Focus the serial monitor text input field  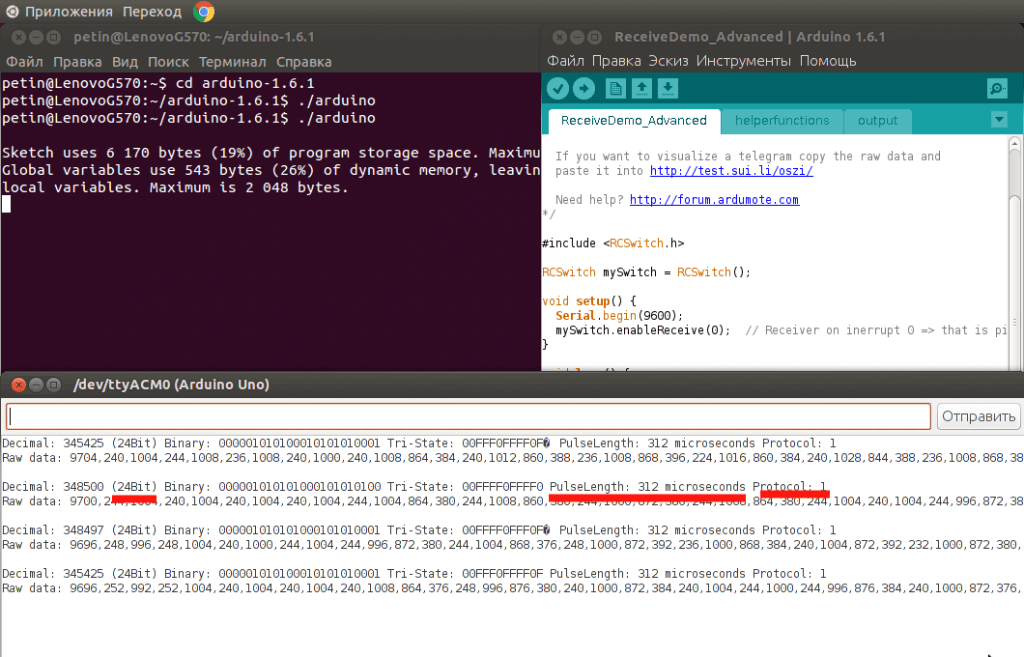tap(468, 416)
